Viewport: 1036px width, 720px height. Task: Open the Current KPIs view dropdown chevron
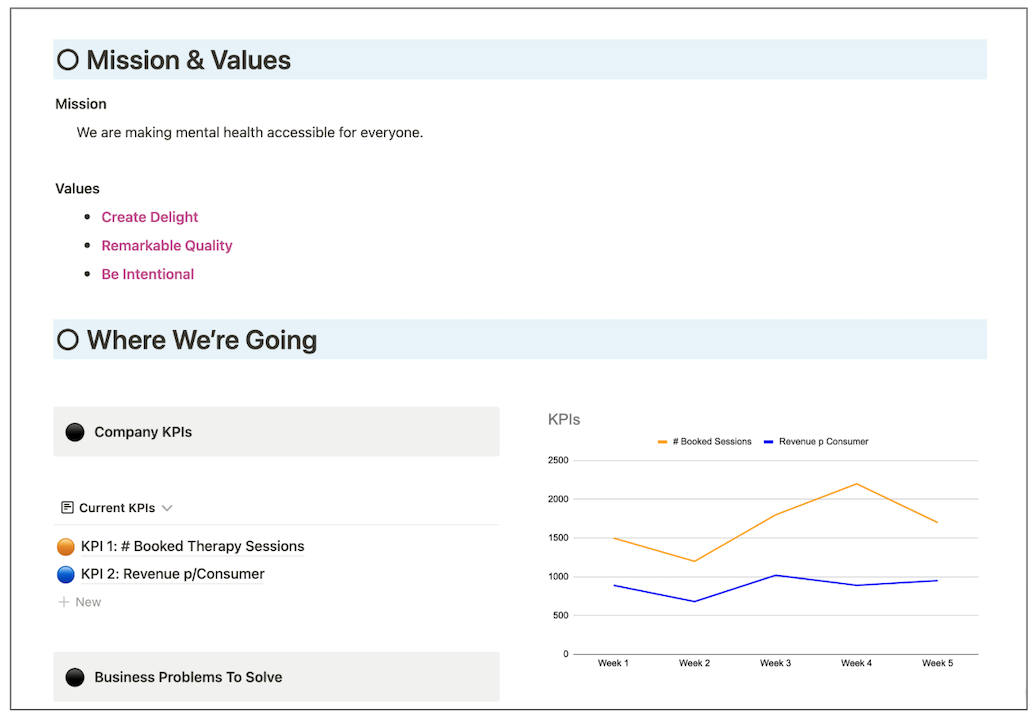(x=167, y=508)
